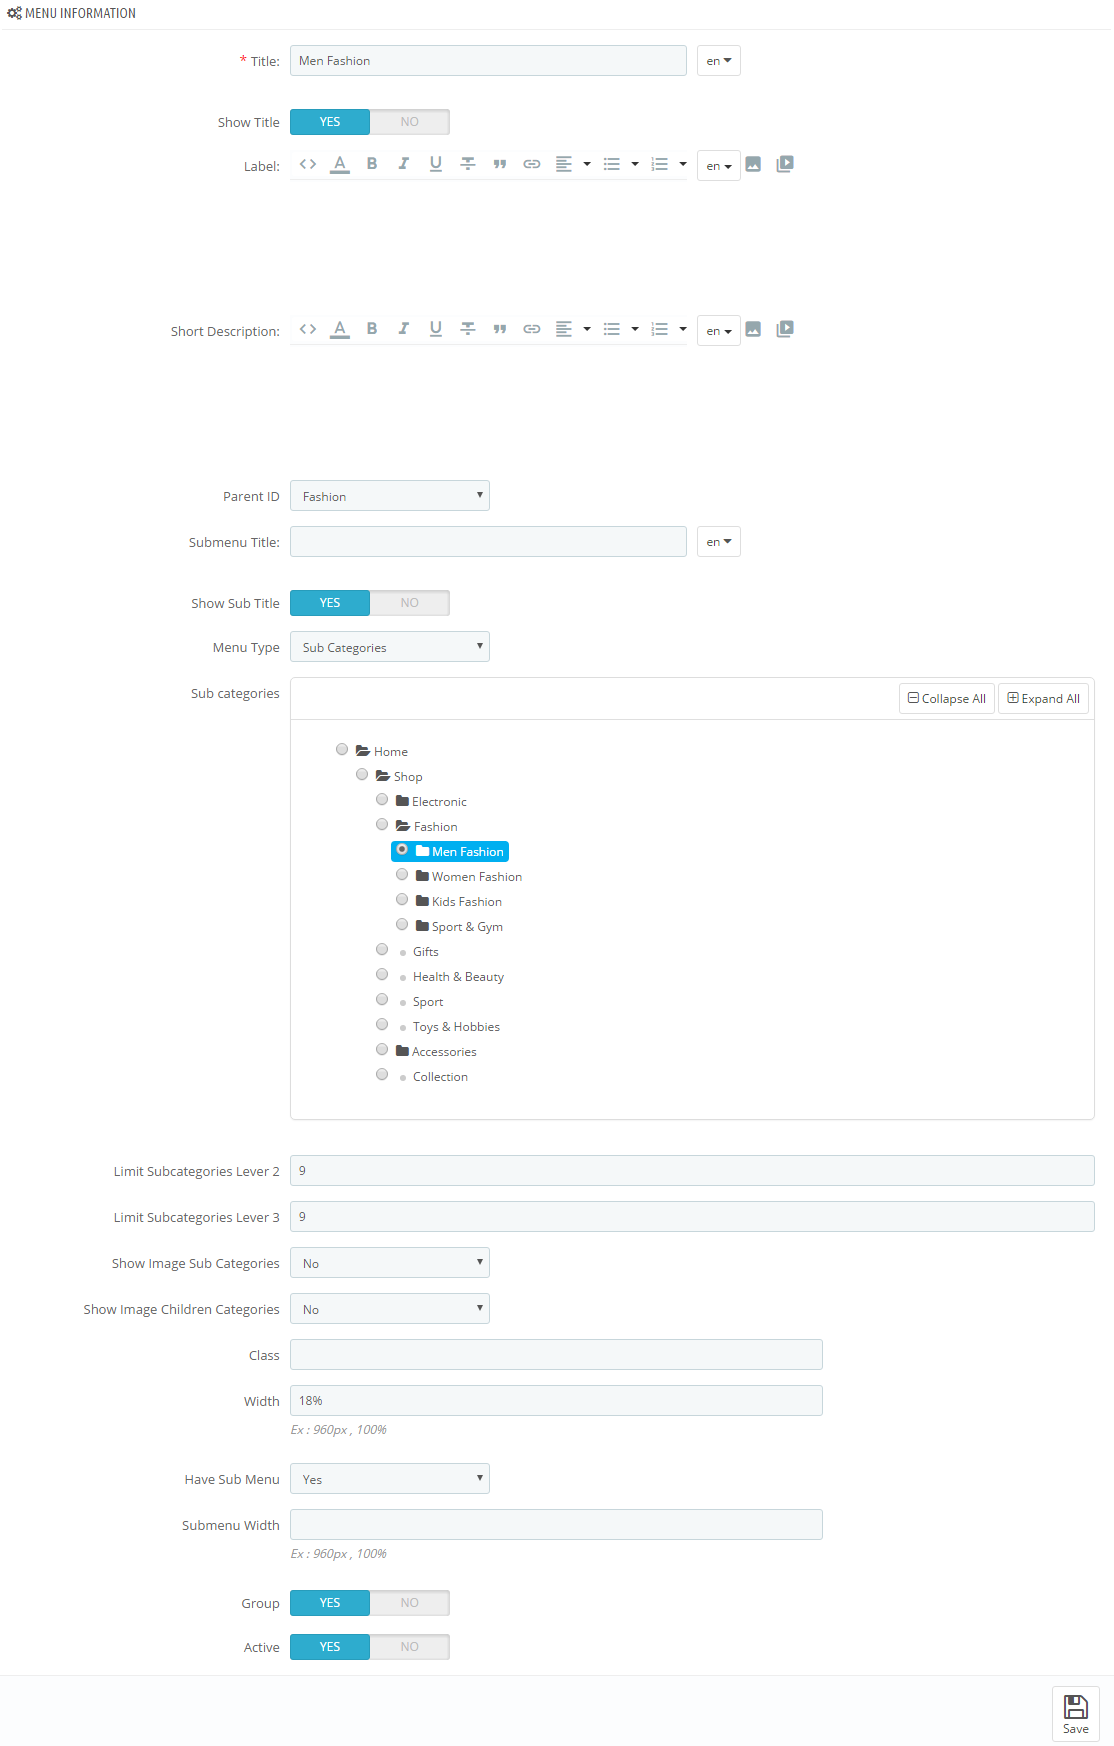
Task: Click the Save icon at bottom
Action: [x=1076, y=1714]
